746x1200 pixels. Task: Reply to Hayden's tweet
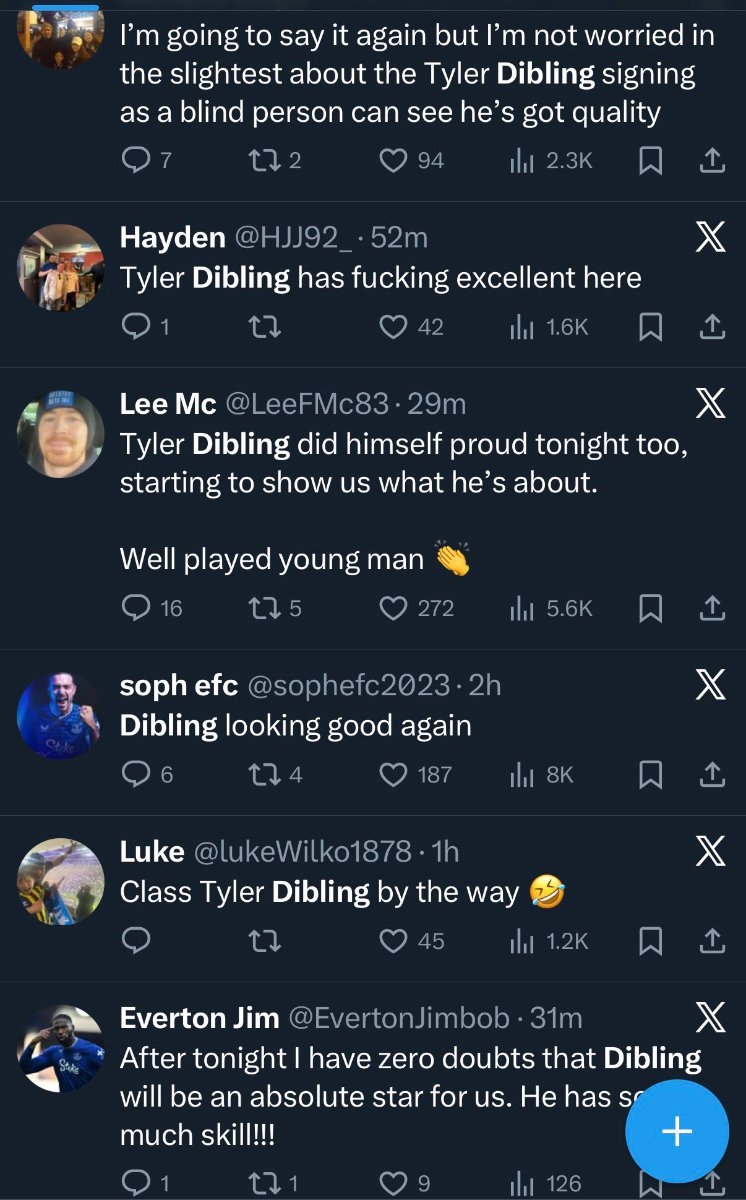[x=135, y=327]
